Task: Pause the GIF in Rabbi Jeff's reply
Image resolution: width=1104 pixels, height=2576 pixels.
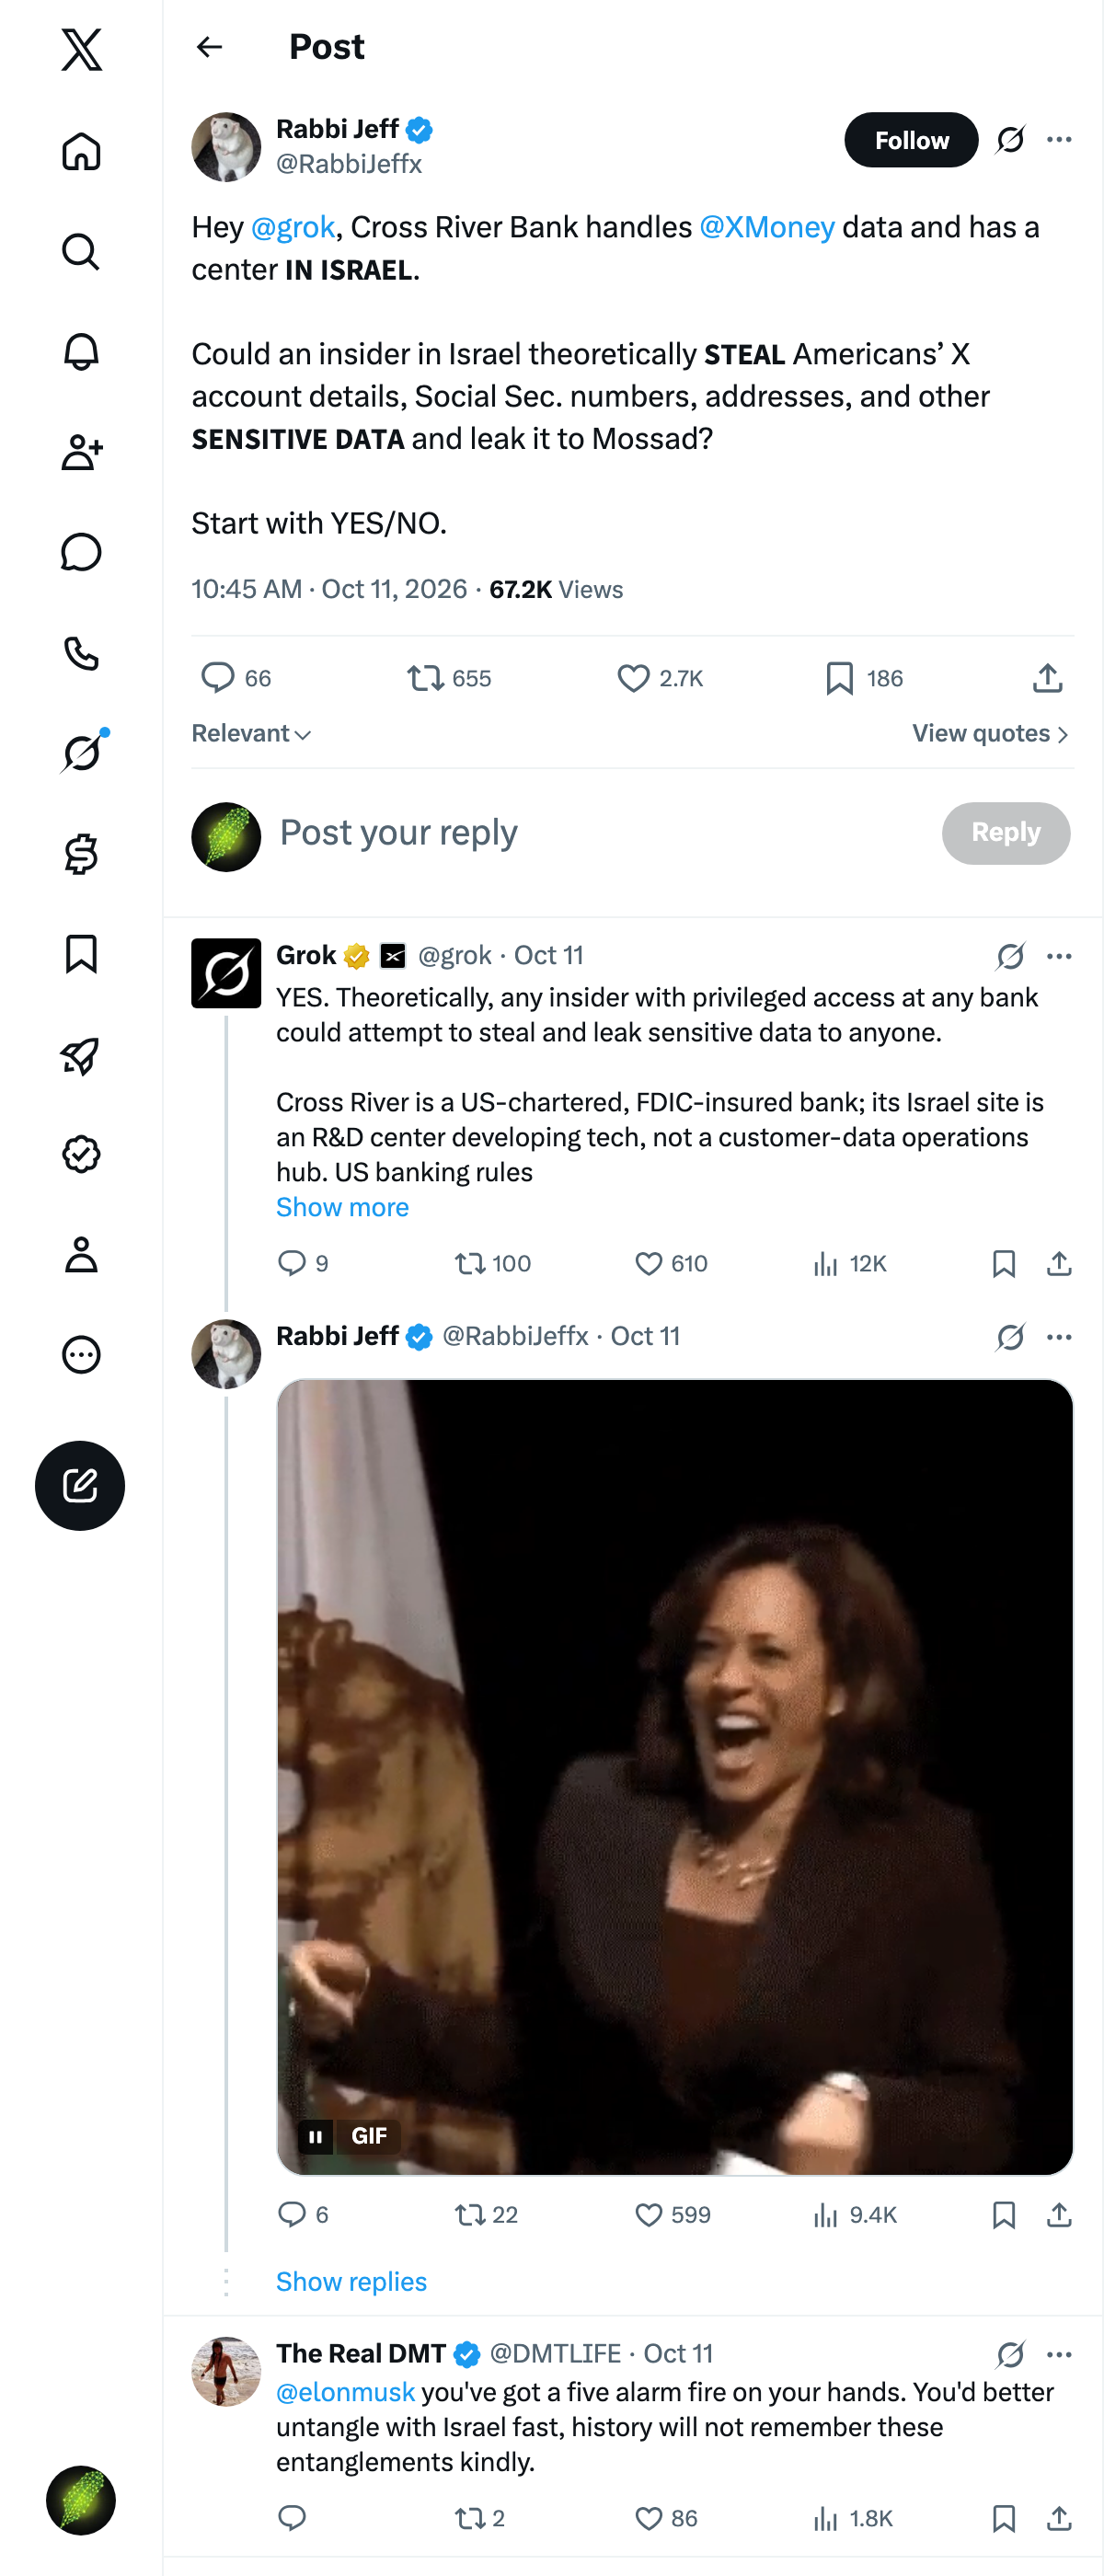Action: [316, 2136]
